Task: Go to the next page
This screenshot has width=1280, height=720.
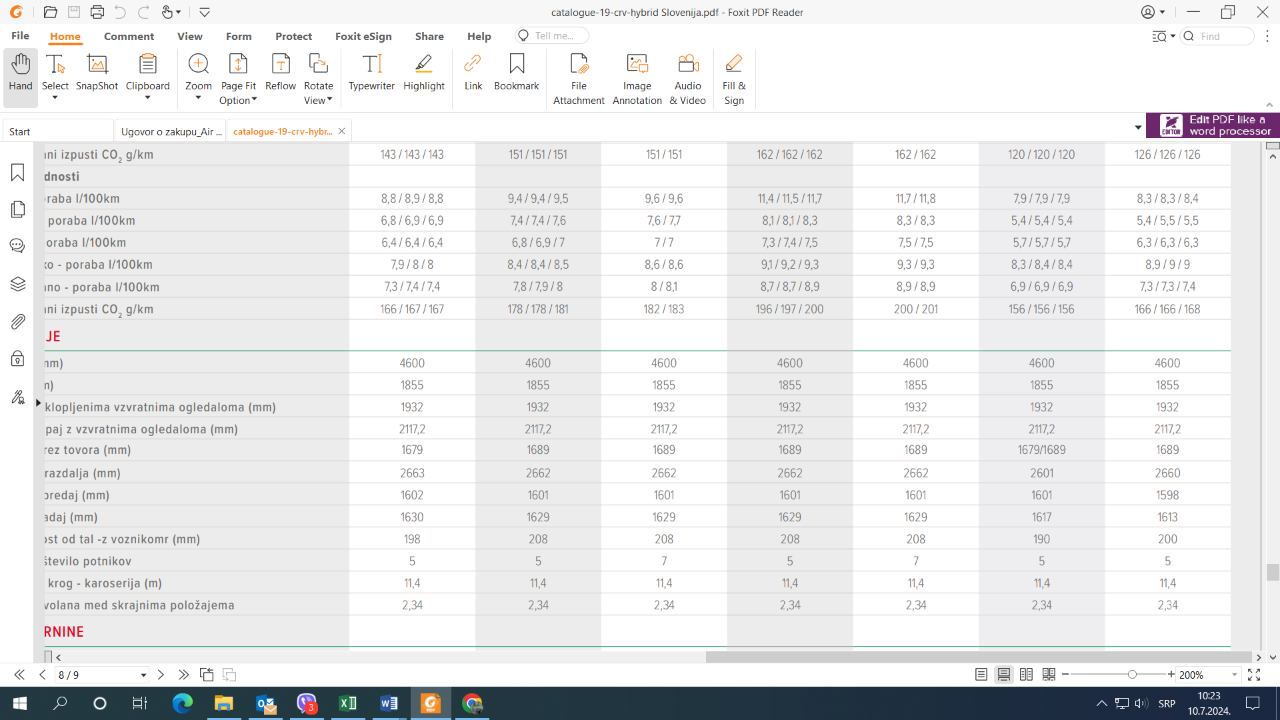Action: pyautogui.click(x=161, y=675)
